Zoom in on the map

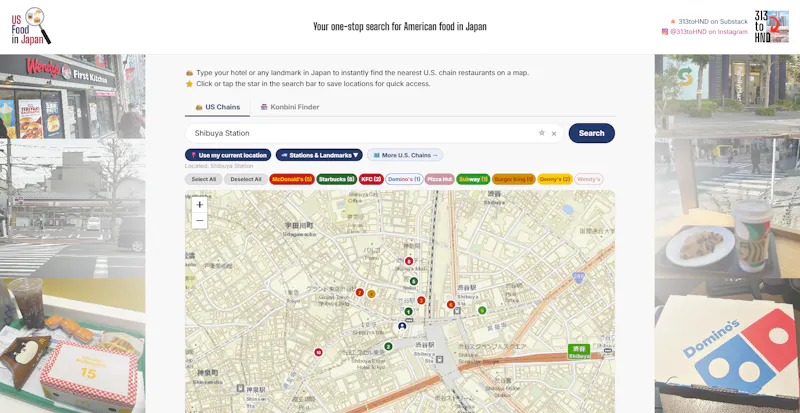(x=199, y=205)
